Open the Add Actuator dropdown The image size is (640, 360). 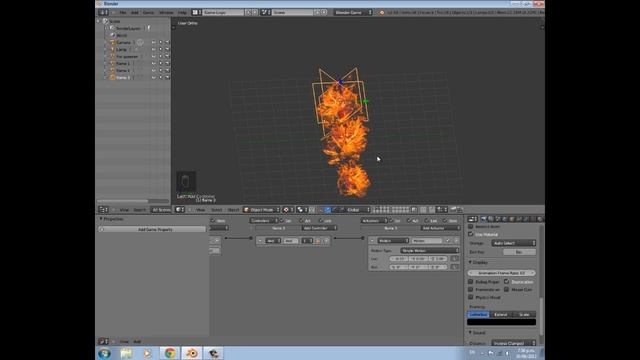click(440, 228)
